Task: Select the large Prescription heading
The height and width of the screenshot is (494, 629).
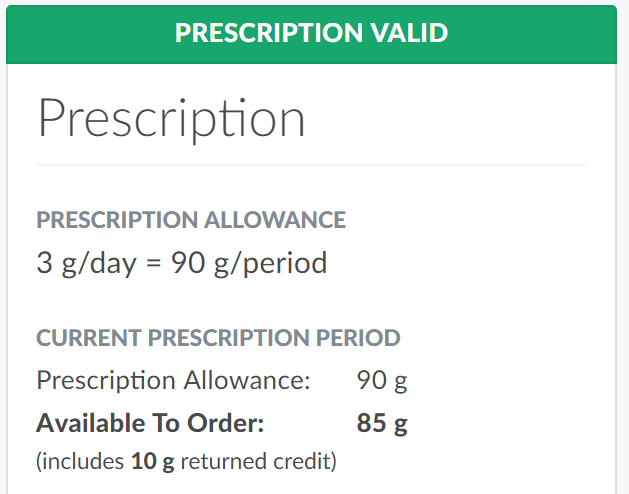Action: tap(171, 117)
